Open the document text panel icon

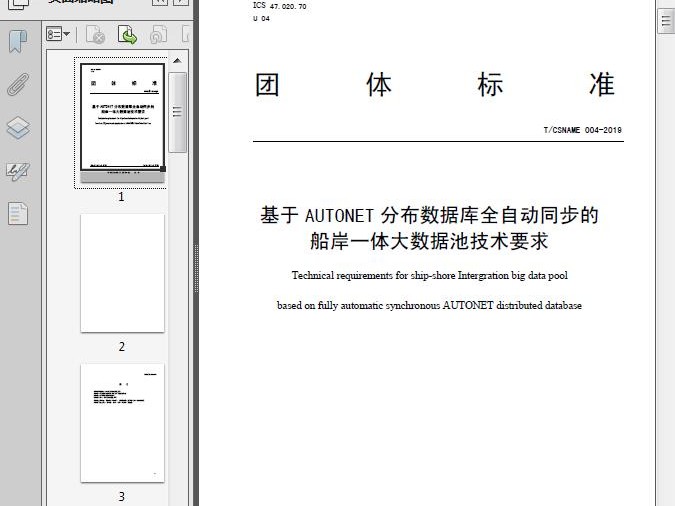[x=18, y=214]
